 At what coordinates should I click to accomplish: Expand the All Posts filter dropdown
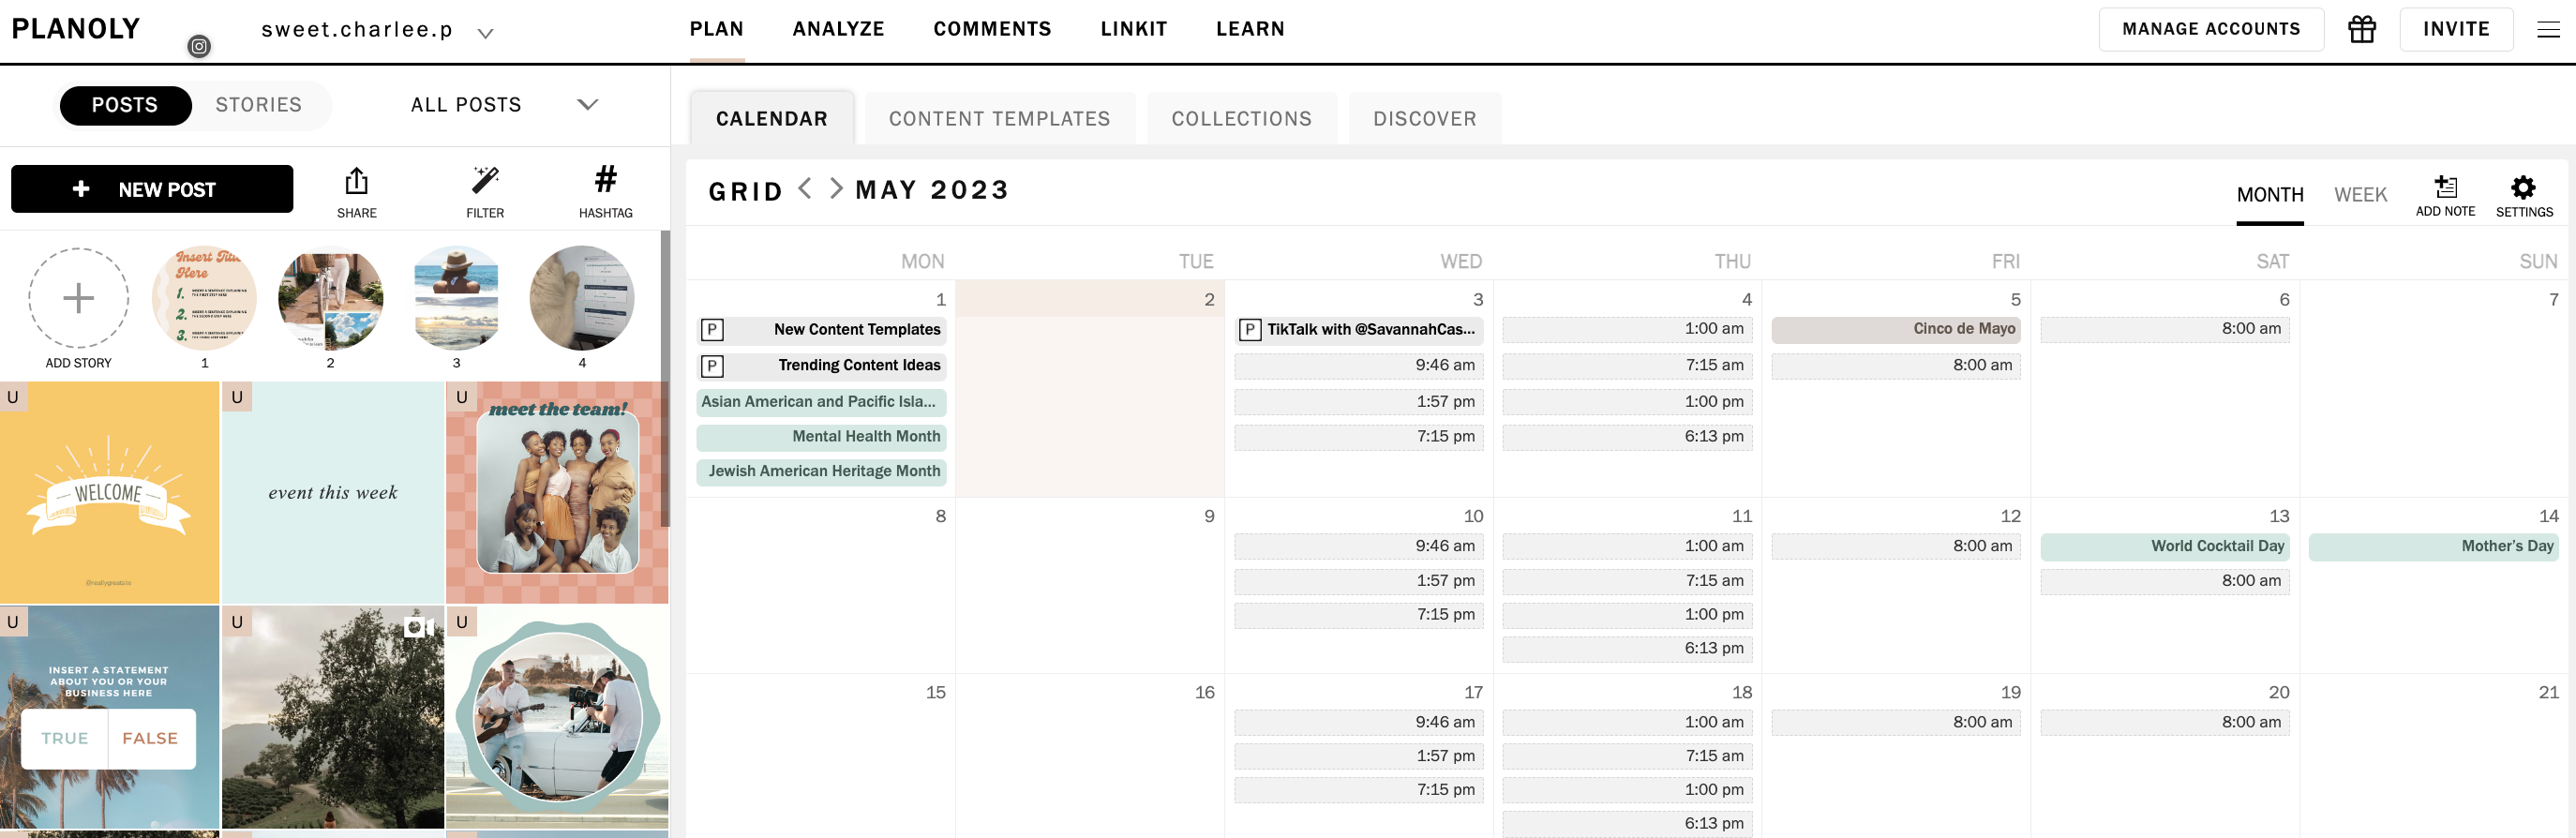(x=588, y=104)
